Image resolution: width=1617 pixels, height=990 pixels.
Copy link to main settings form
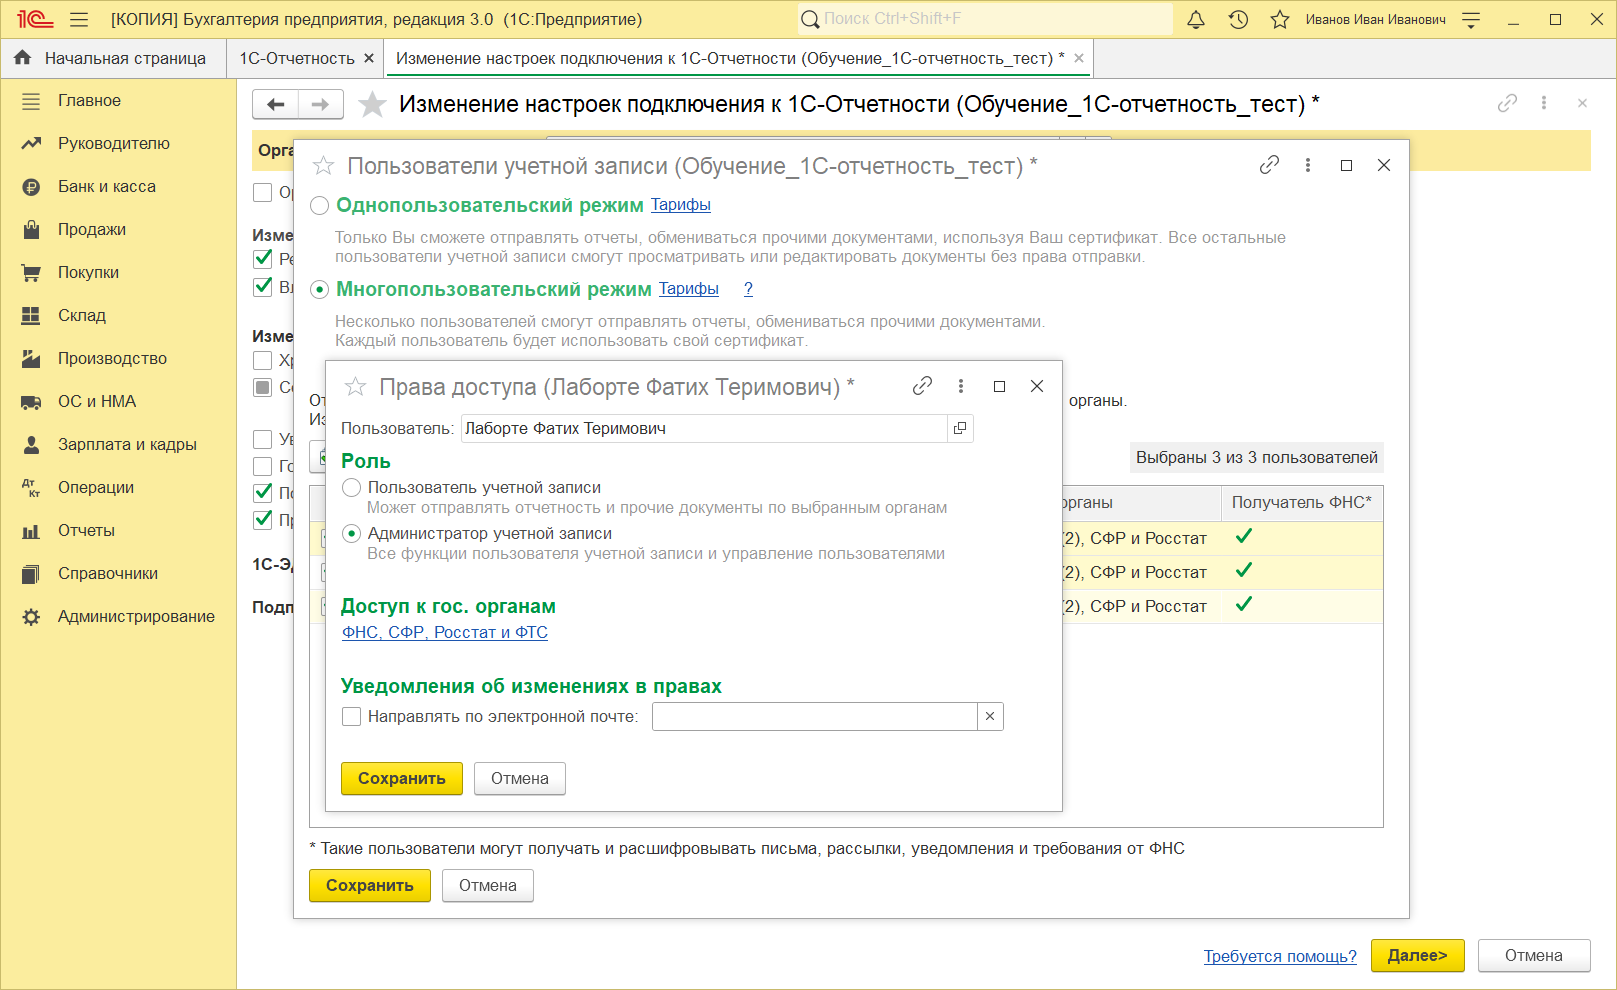pyautogui.click(x=1507, y=103)
